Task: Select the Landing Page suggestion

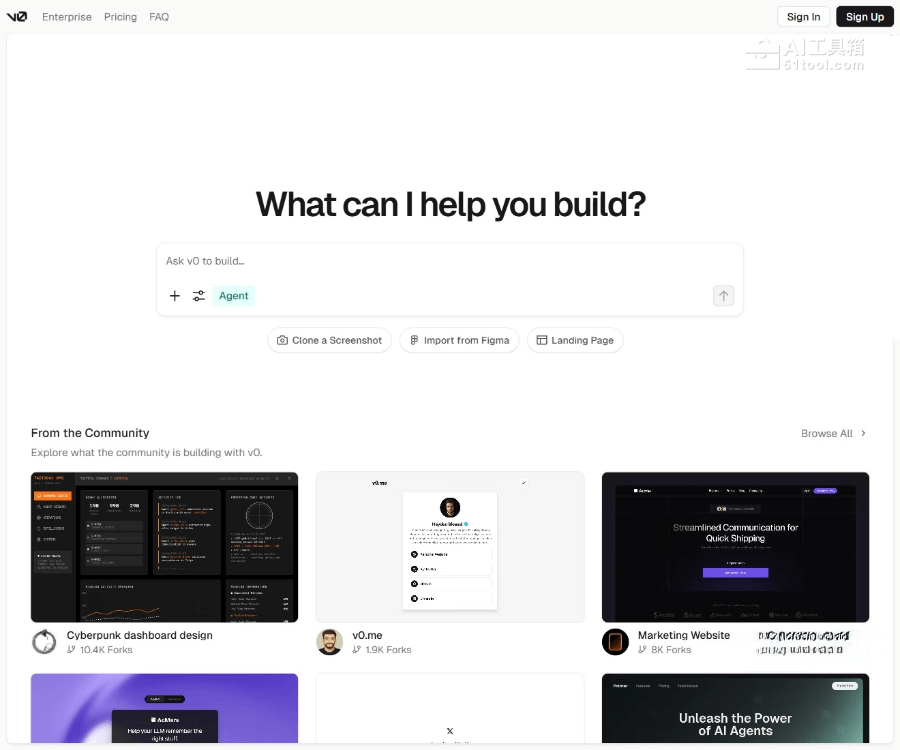Action: [575, 340]
